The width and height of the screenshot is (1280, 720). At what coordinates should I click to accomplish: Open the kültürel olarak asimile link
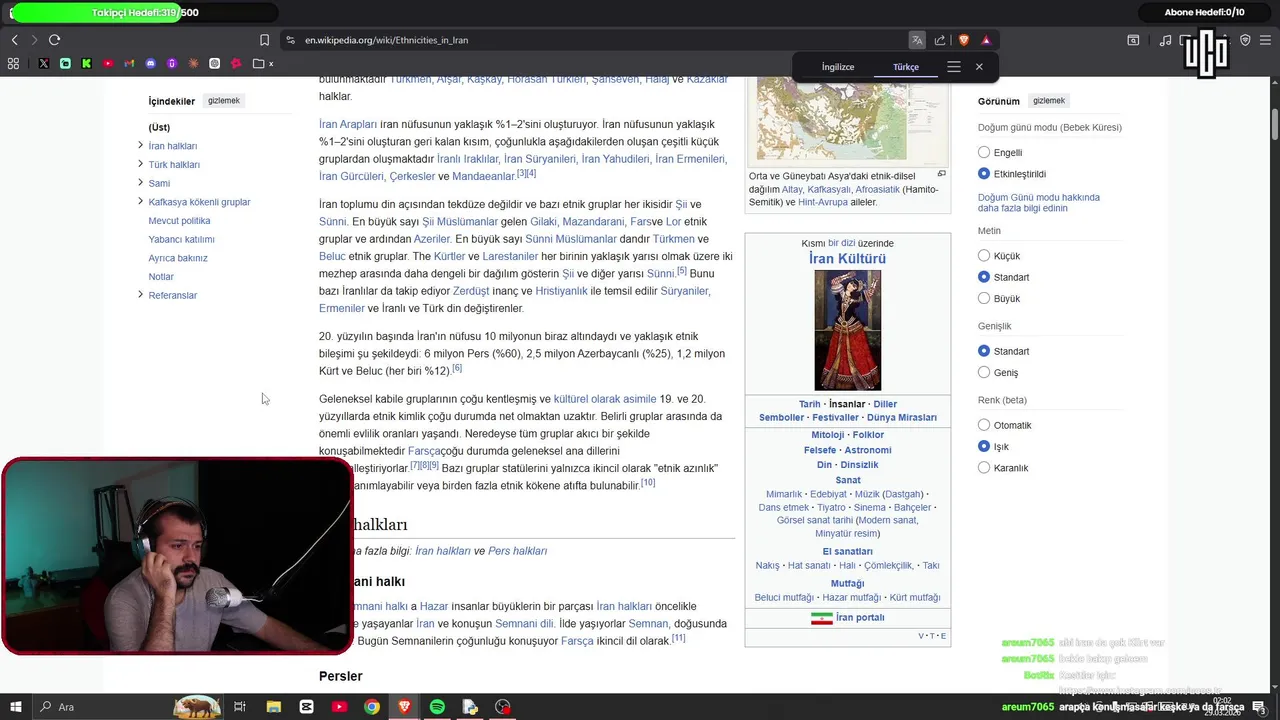coord(605,399)
